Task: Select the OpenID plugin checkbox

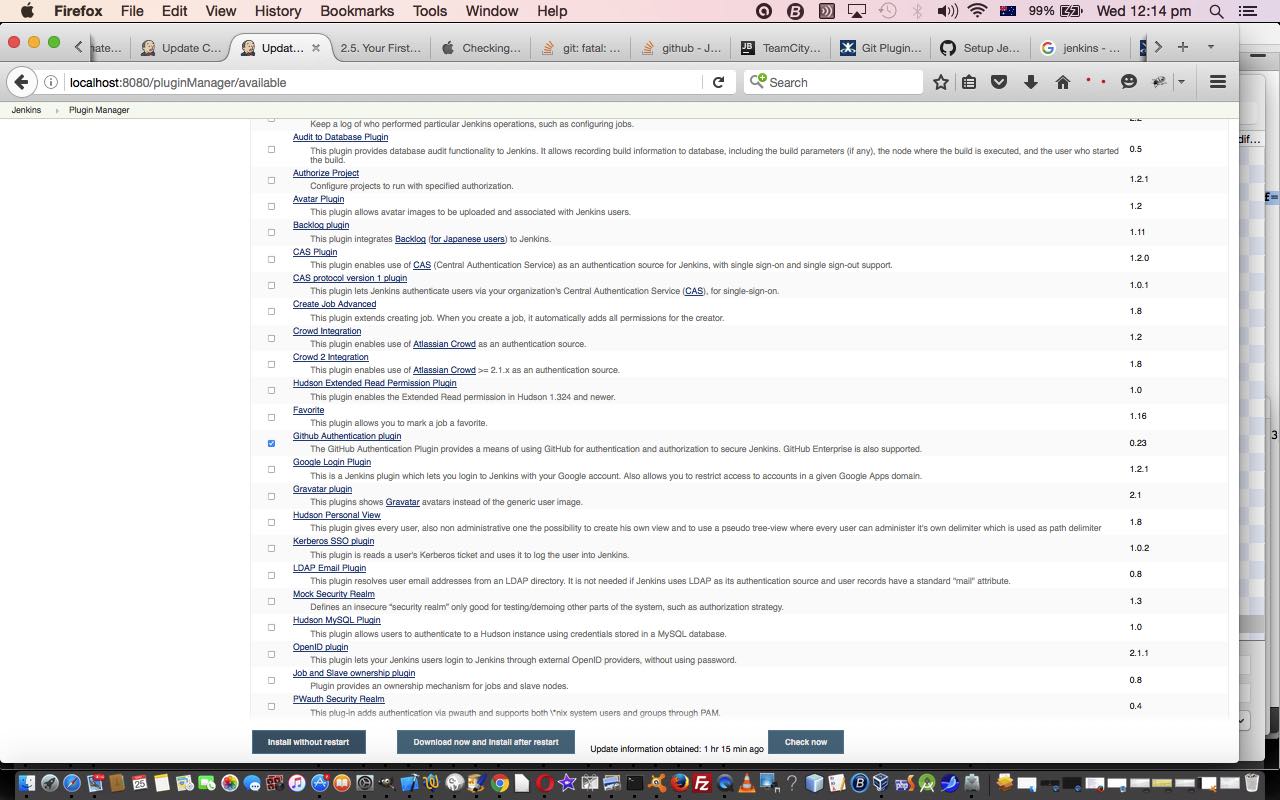Action: pos(271,654)
